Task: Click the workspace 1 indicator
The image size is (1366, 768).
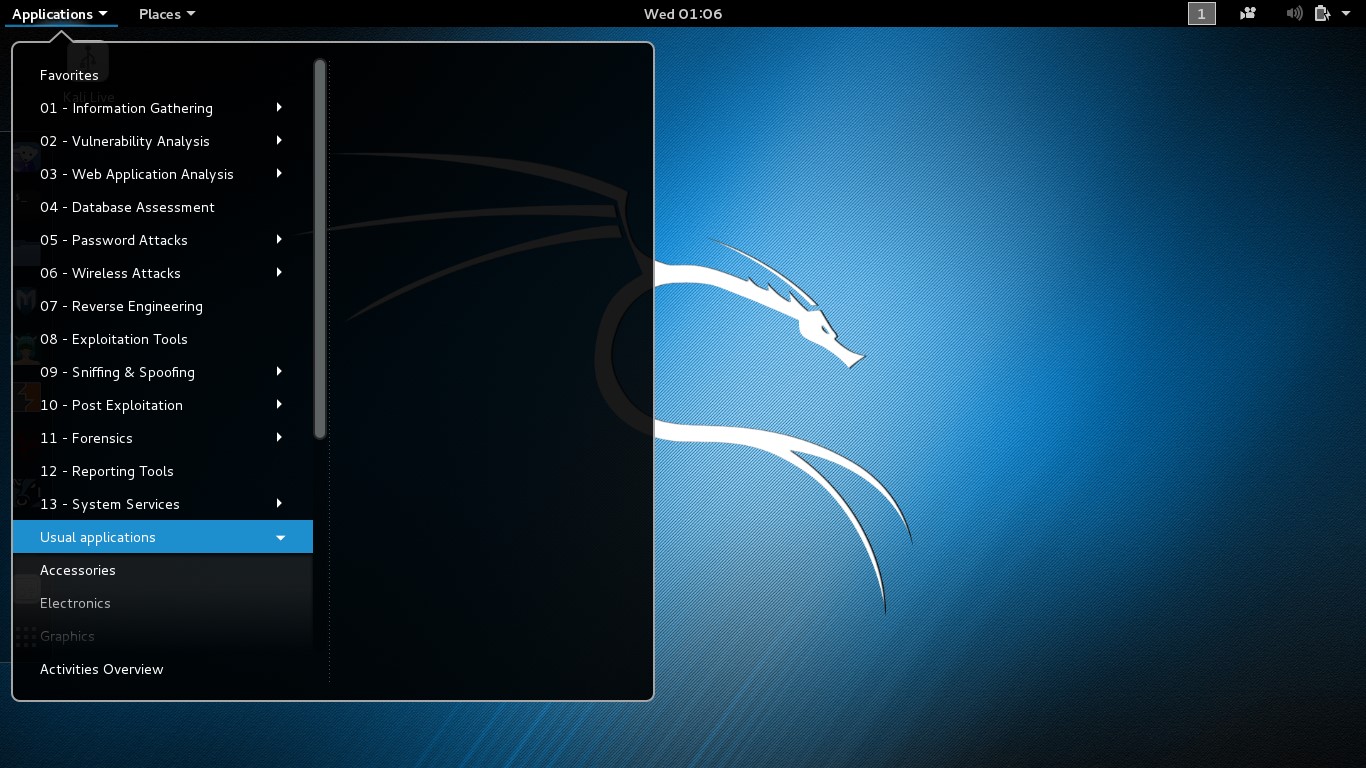Action: (x=1201, y=14)
